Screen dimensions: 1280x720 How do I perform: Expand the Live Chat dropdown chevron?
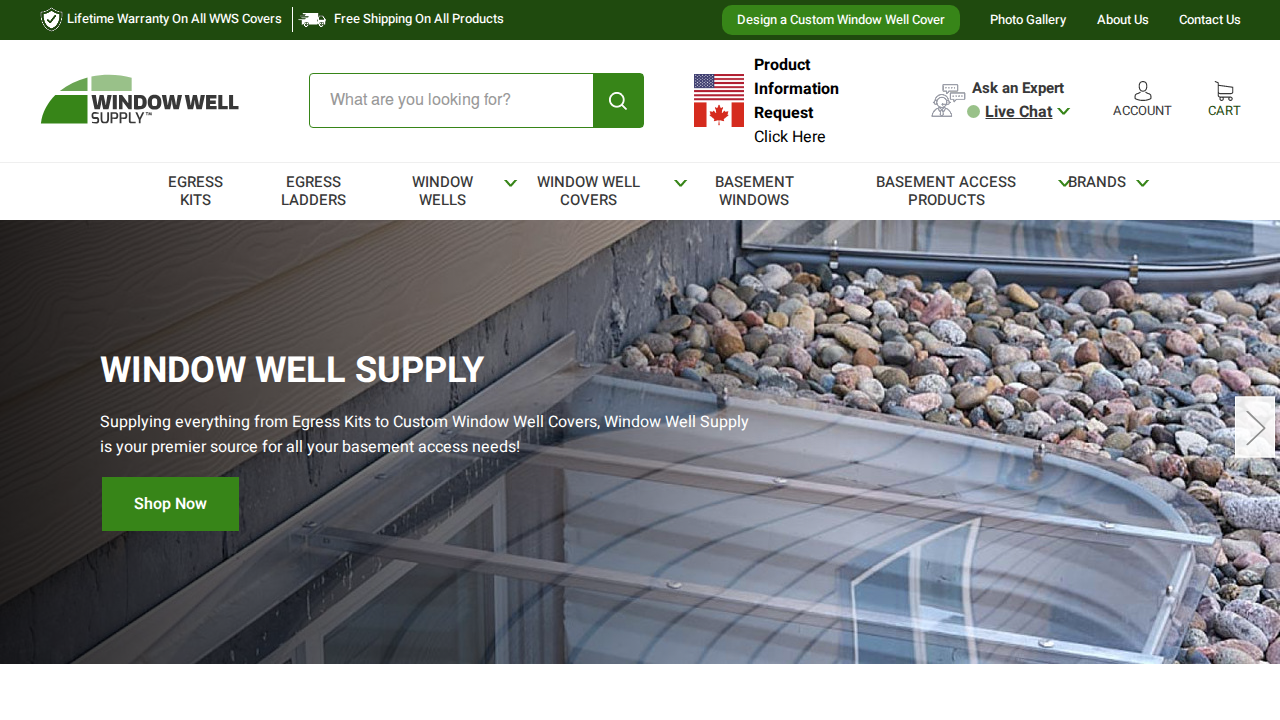tap(1063, 112)
